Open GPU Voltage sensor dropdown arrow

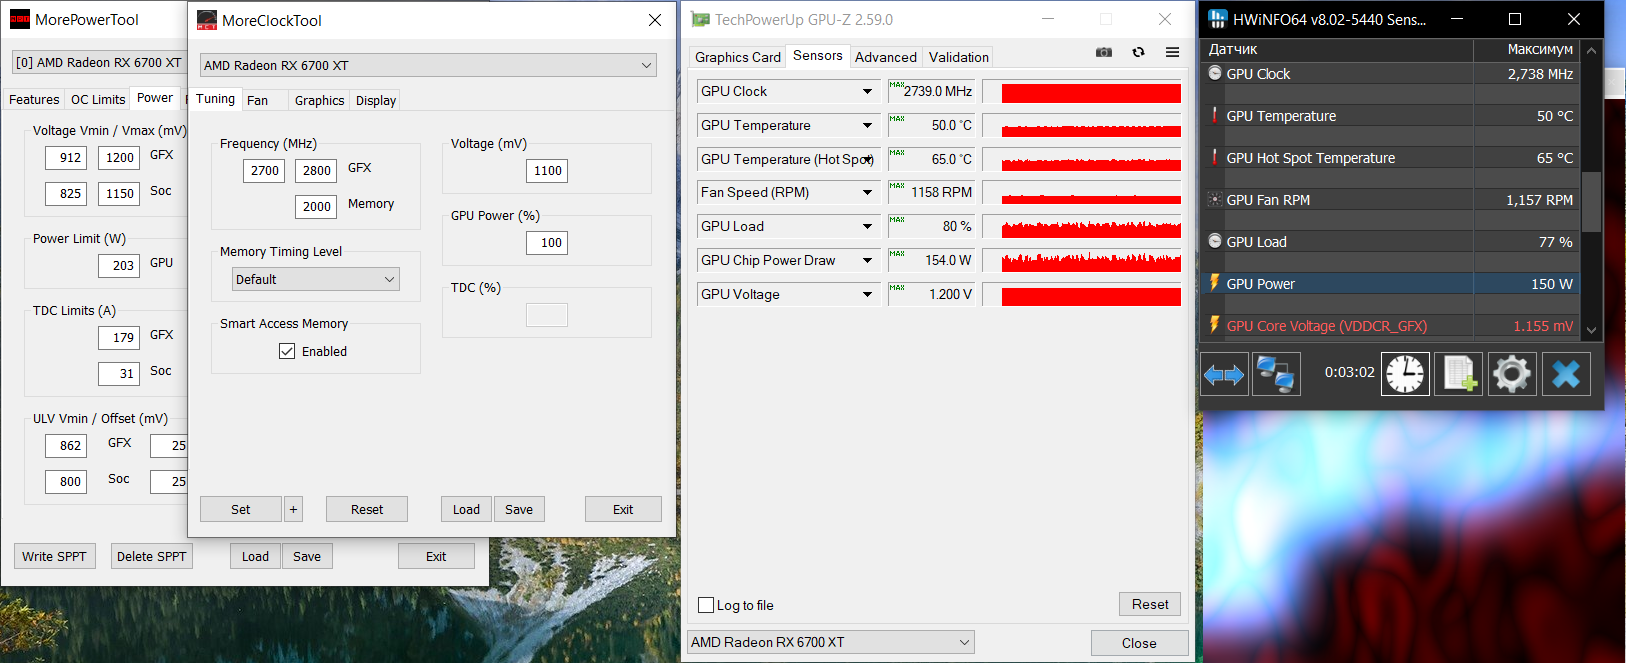[x=867, y=294]
